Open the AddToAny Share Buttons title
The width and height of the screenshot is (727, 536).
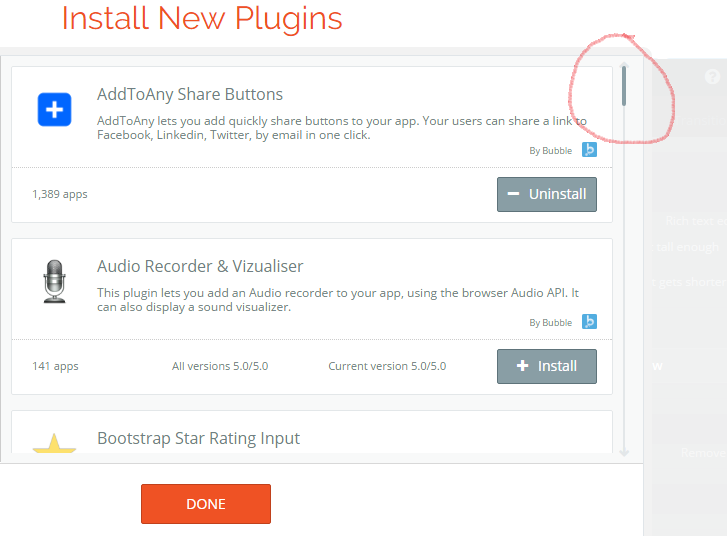coord(190,94)
